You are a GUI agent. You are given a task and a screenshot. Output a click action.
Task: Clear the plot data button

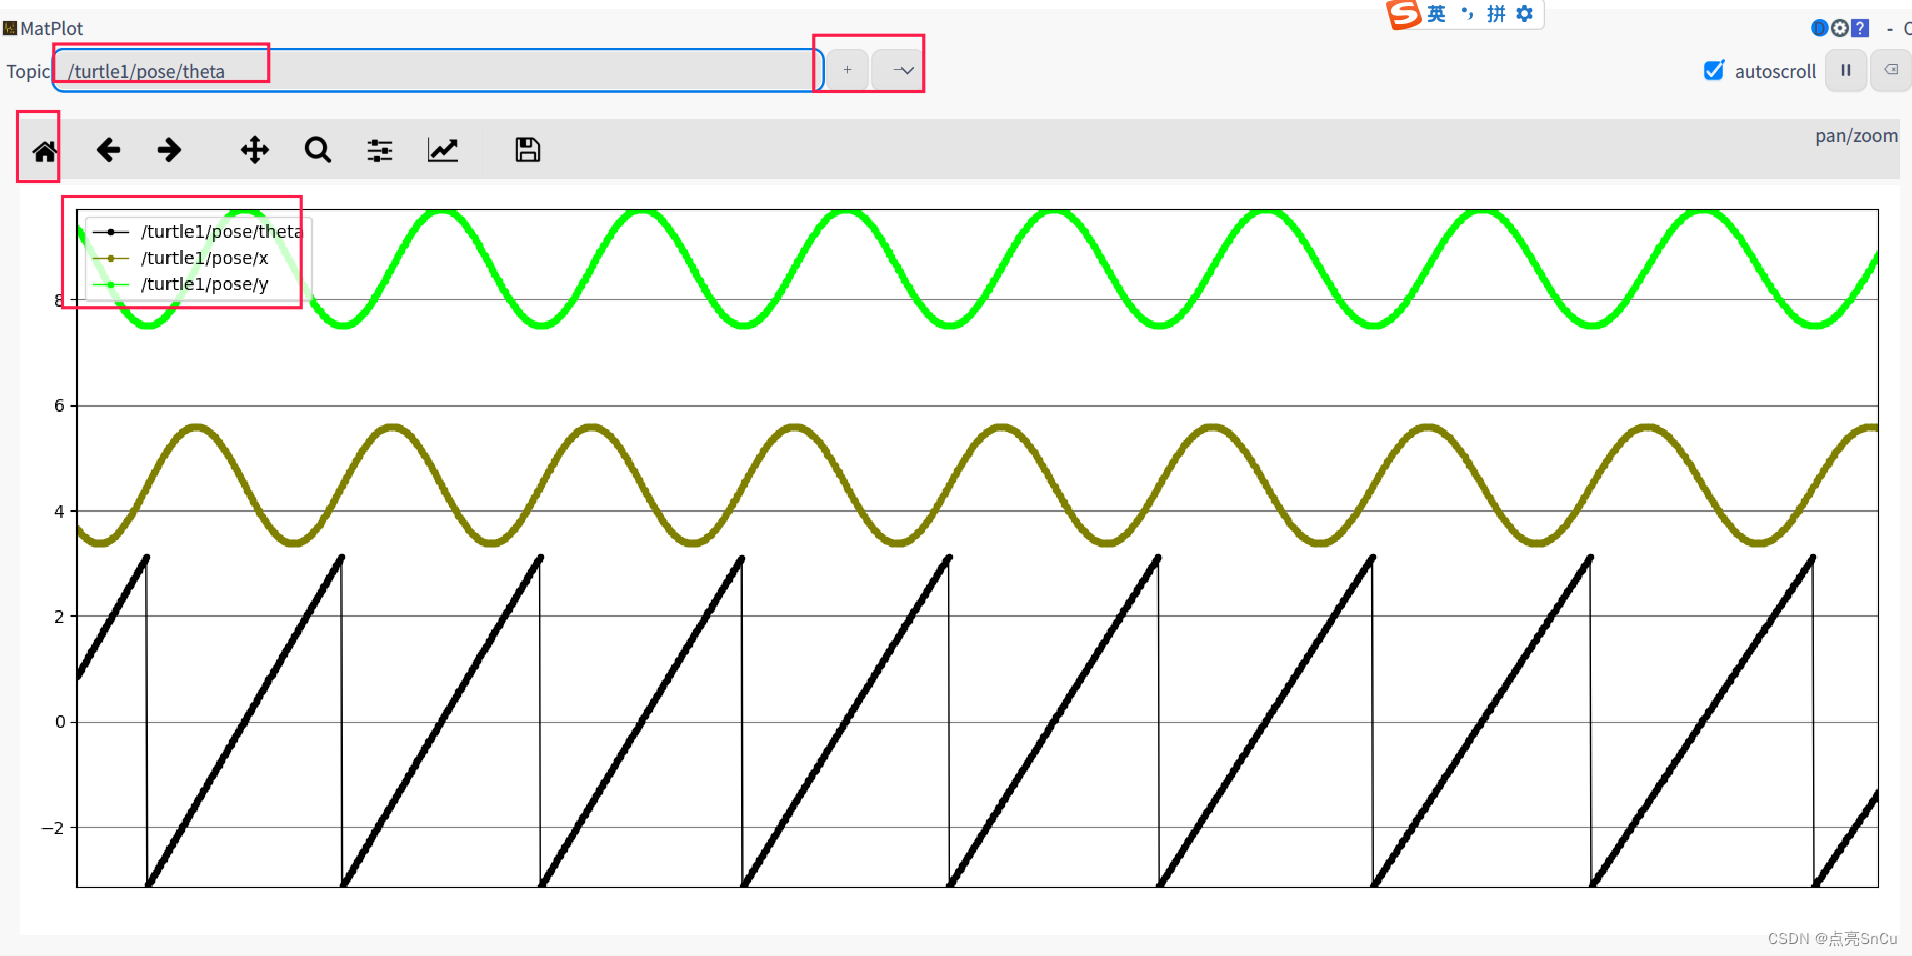pos(1891,70)
